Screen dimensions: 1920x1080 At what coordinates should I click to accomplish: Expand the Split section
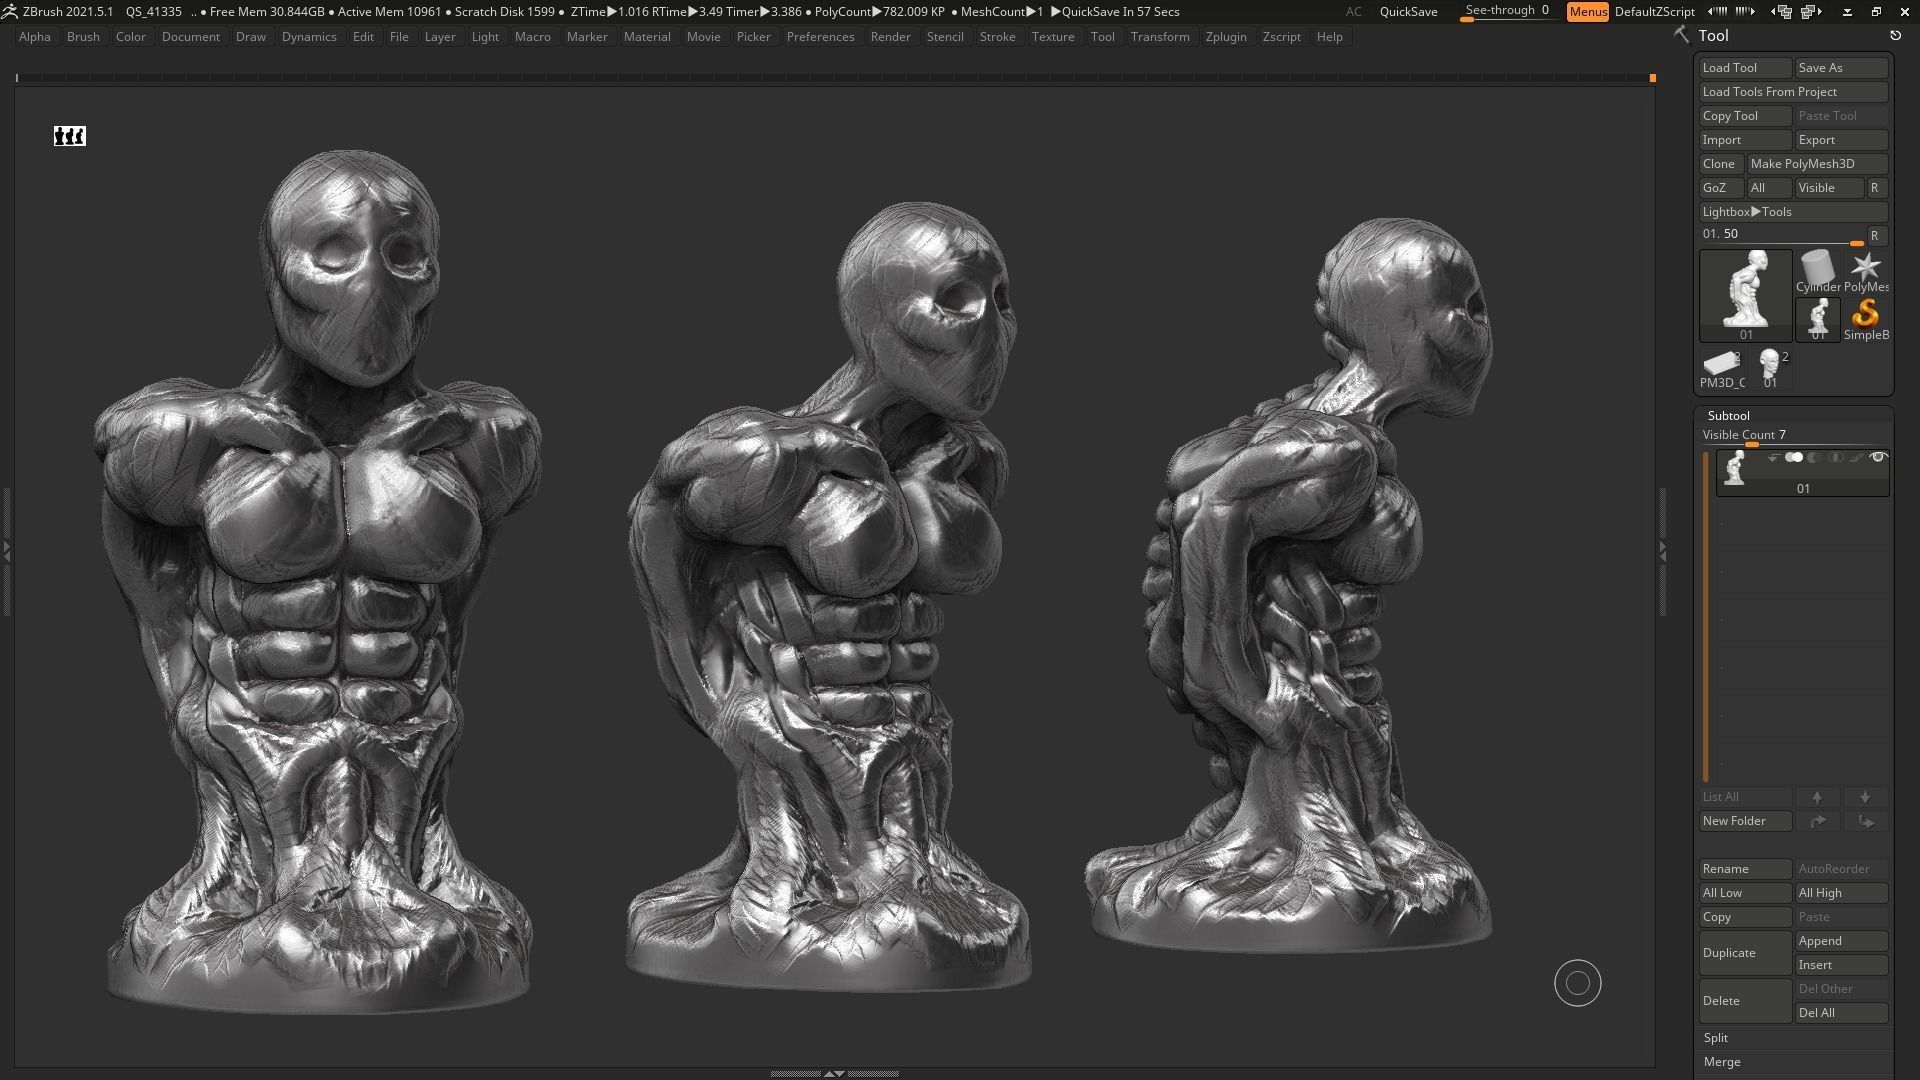click(x=1716, y=1038)
